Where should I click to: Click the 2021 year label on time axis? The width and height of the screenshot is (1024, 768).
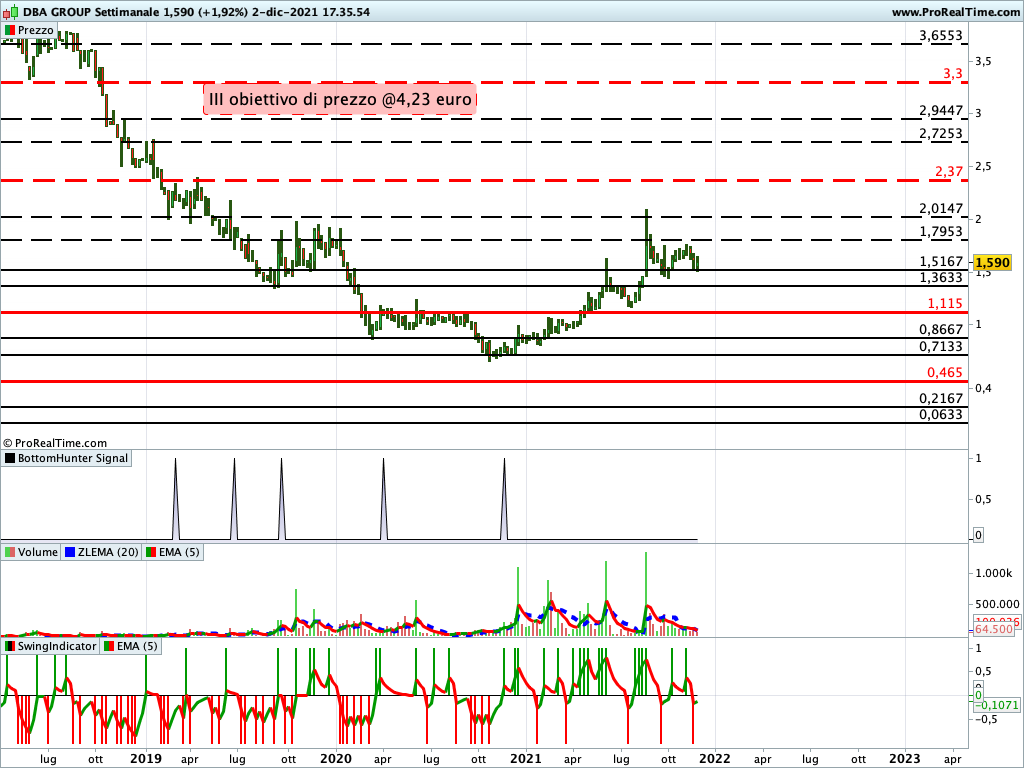tap(526, 759)
